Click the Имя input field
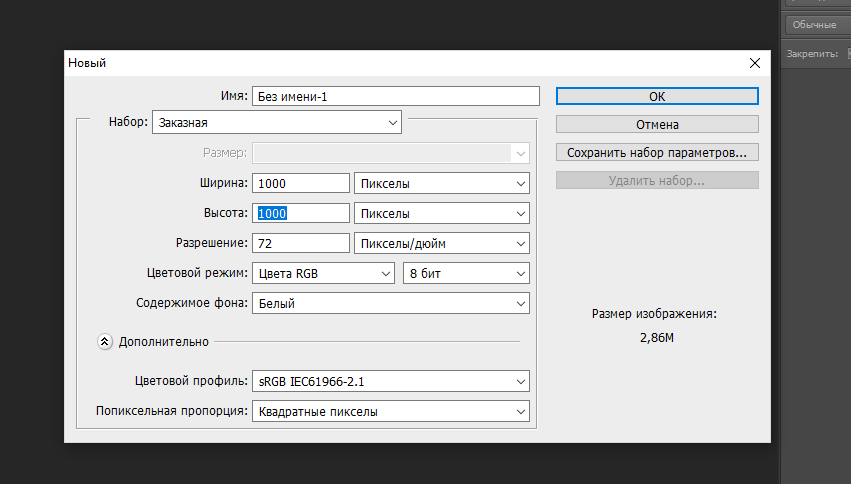Image resolution: width=851 pixels, height=484 pixels. (x=396, y=96)
